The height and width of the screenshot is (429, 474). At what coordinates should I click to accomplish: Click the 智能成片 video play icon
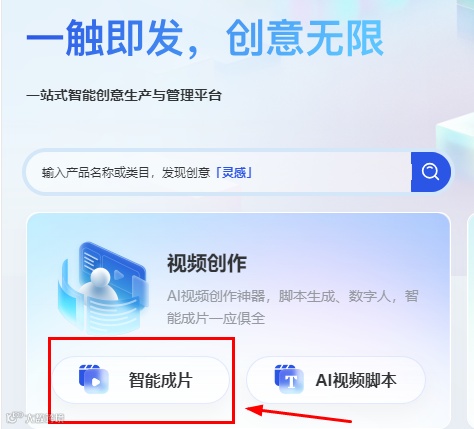click(94, 379)
